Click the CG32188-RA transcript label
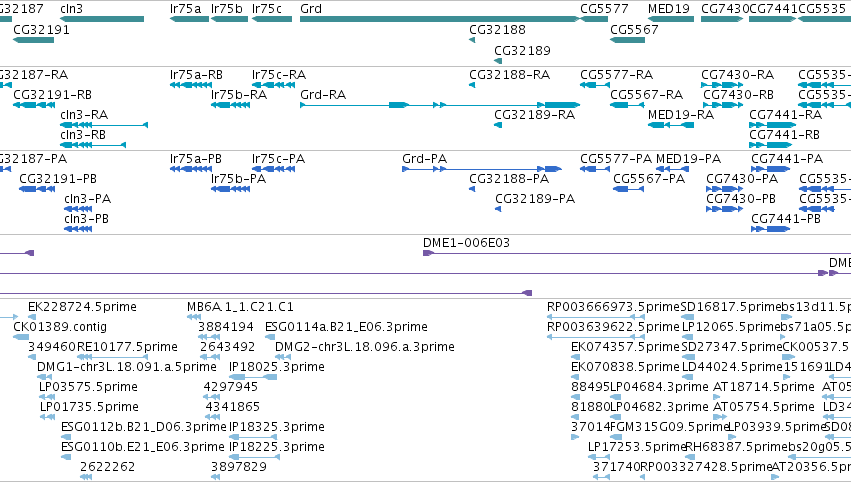 510,74
